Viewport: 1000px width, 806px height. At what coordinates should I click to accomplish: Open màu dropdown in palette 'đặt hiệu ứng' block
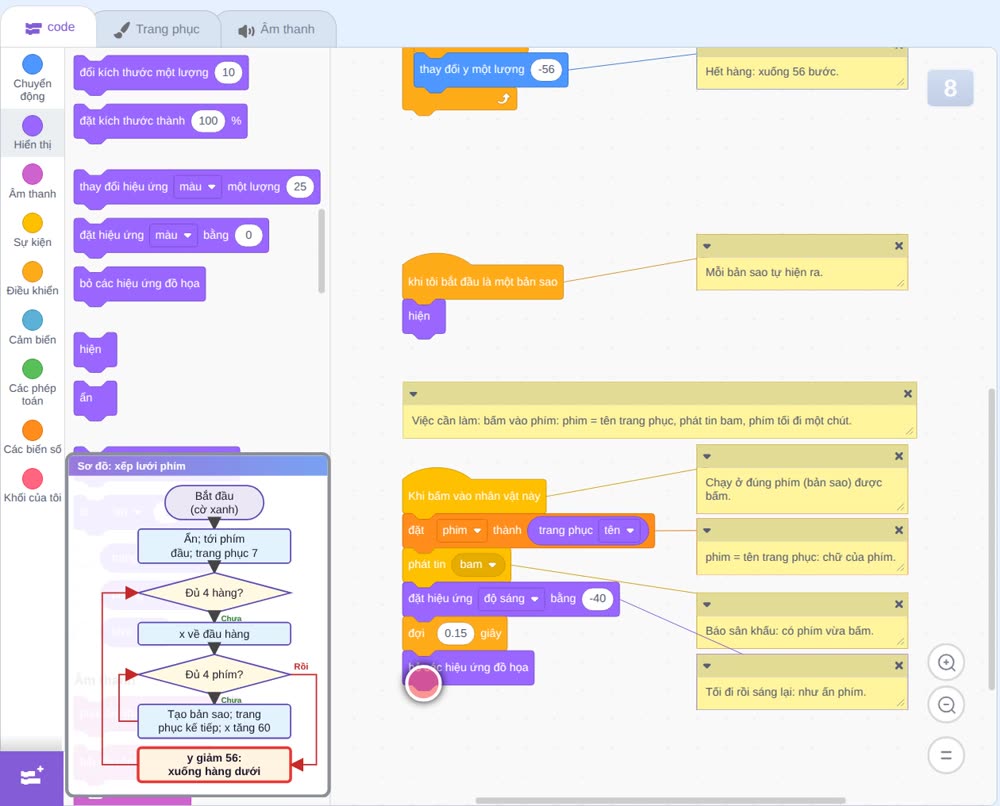coord(173,235)
